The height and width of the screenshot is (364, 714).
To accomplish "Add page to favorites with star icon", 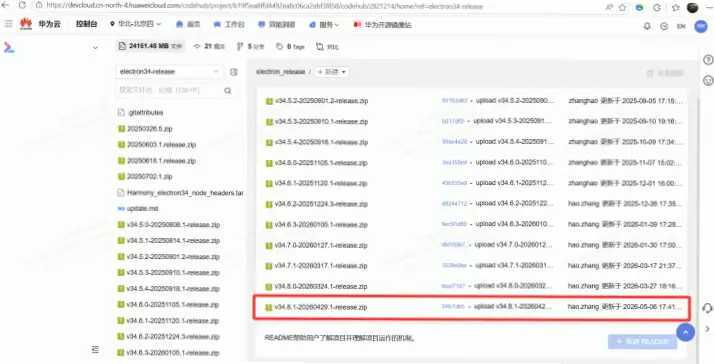I will 622,7.
